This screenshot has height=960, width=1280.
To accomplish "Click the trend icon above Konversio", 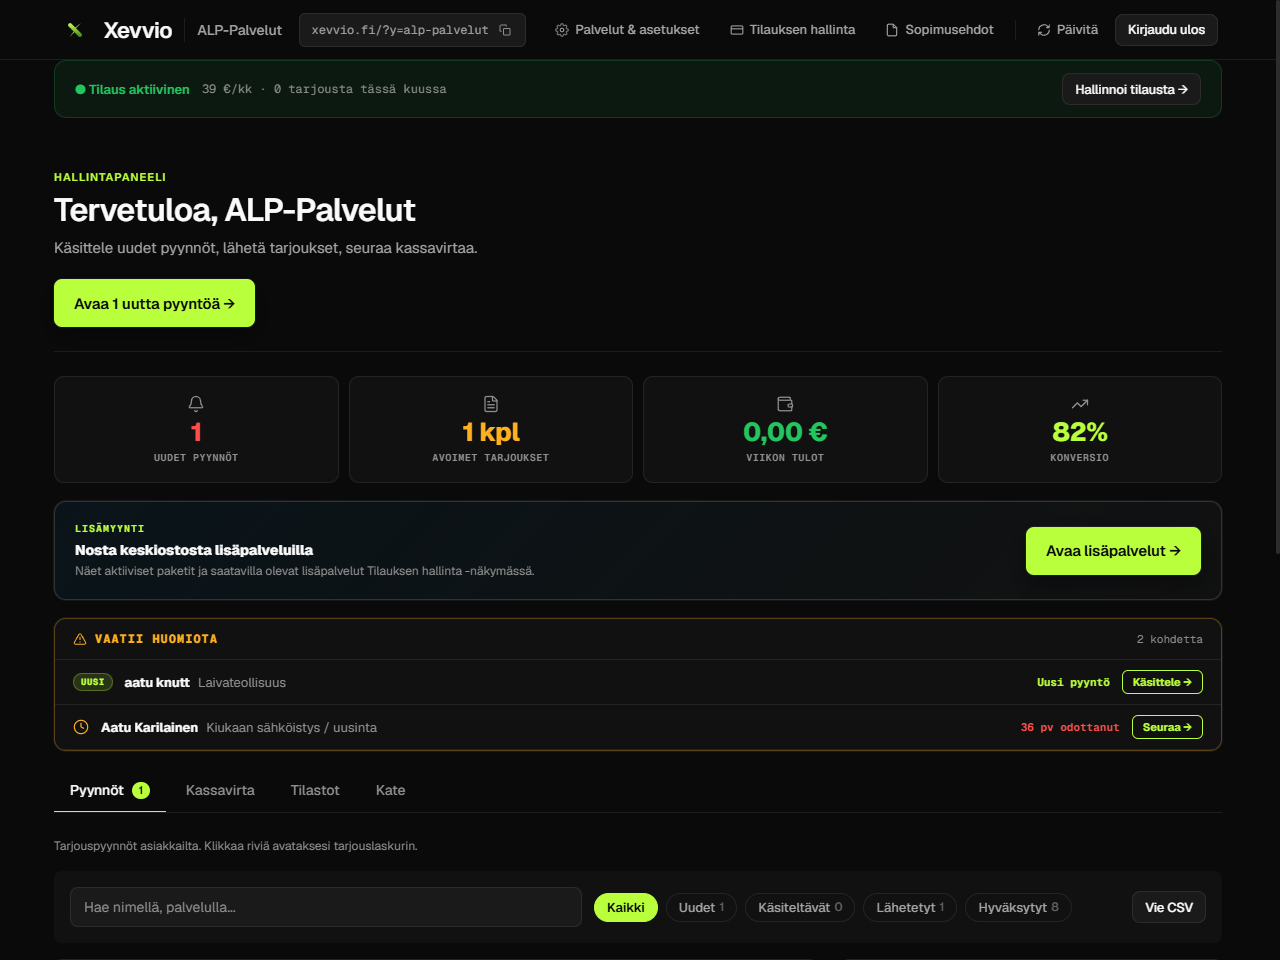I will click(1080, 404).
